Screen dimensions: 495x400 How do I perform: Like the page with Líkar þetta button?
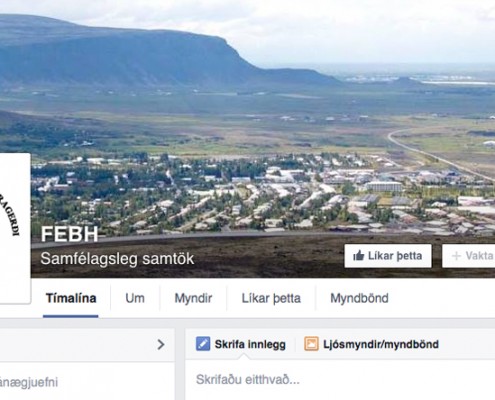388,256
